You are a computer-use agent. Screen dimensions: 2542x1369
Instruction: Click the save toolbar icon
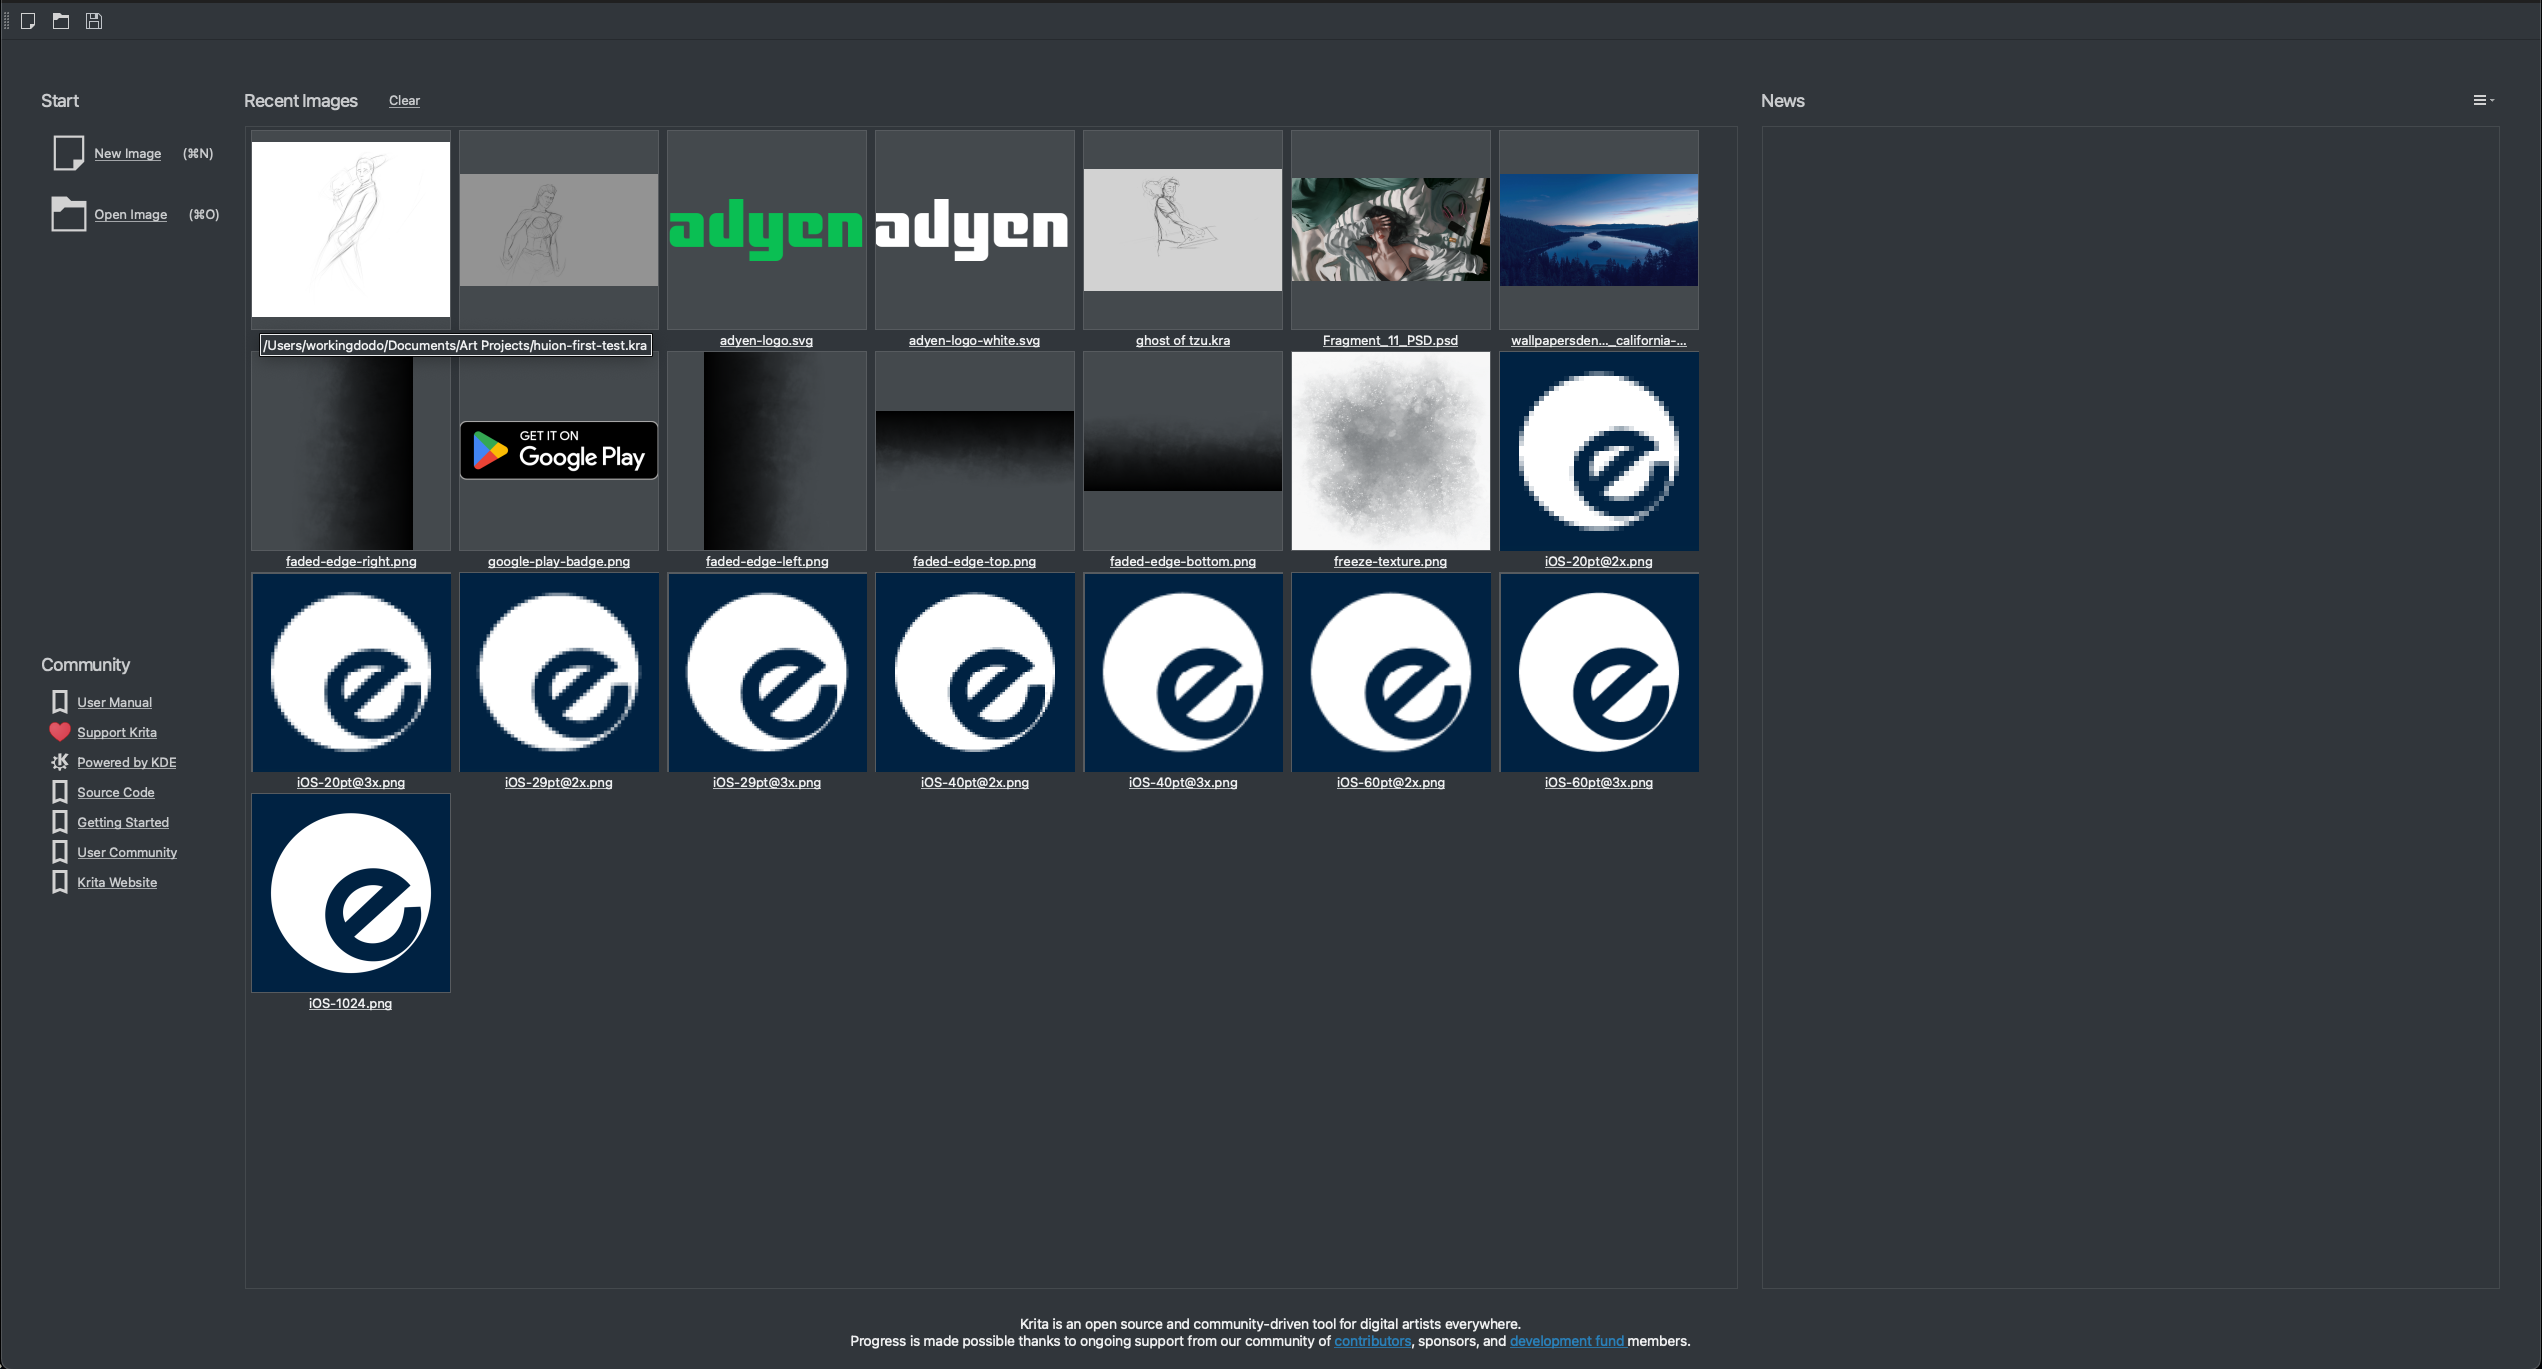[94, 21]
